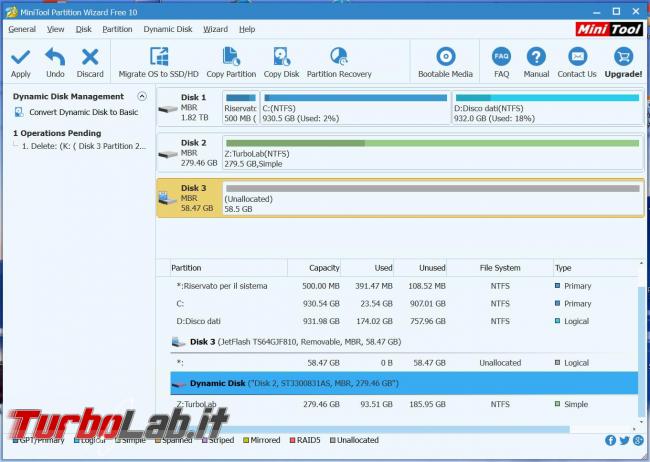Sort list by Capacity column
Screen dimensions: 650x462
(314, 268)
